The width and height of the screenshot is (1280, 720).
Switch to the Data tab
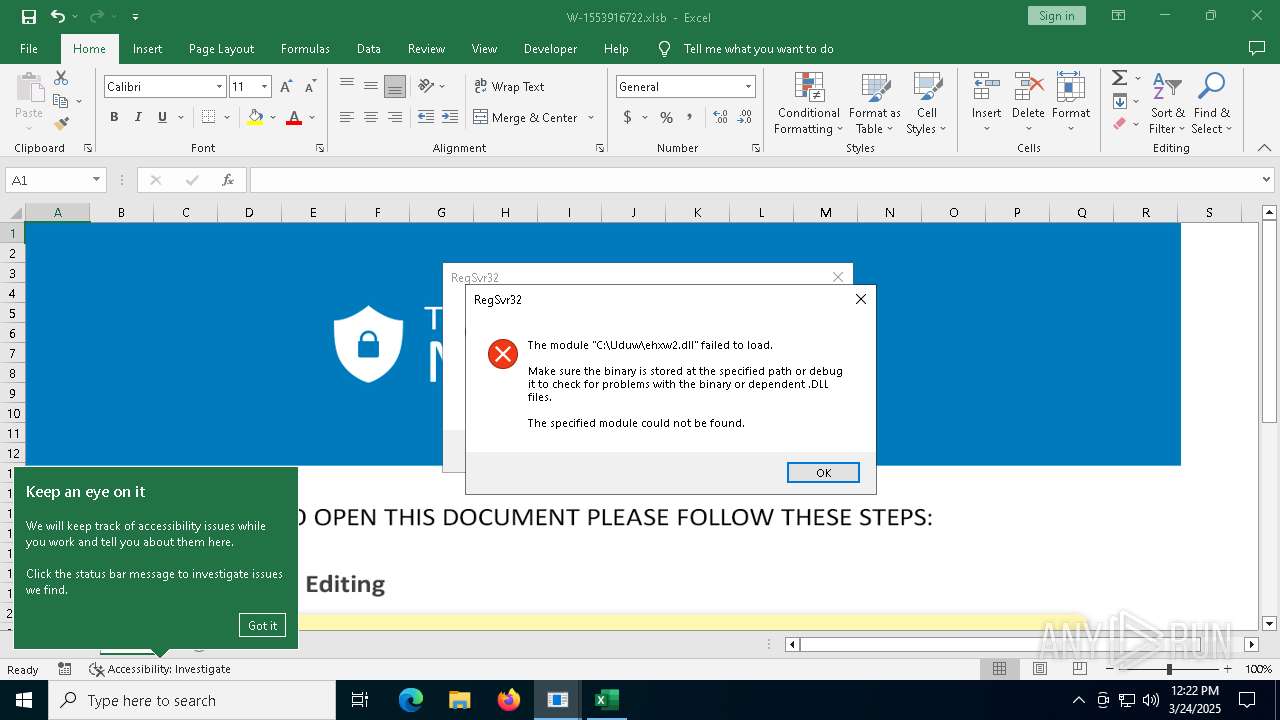[x=369, y=48]
